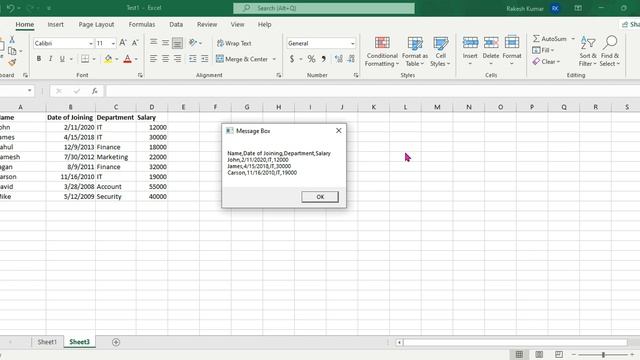Open the Data tab
The height and width of the screenshot is (360, 640).
pyautogui.click(x=176, y=24)
